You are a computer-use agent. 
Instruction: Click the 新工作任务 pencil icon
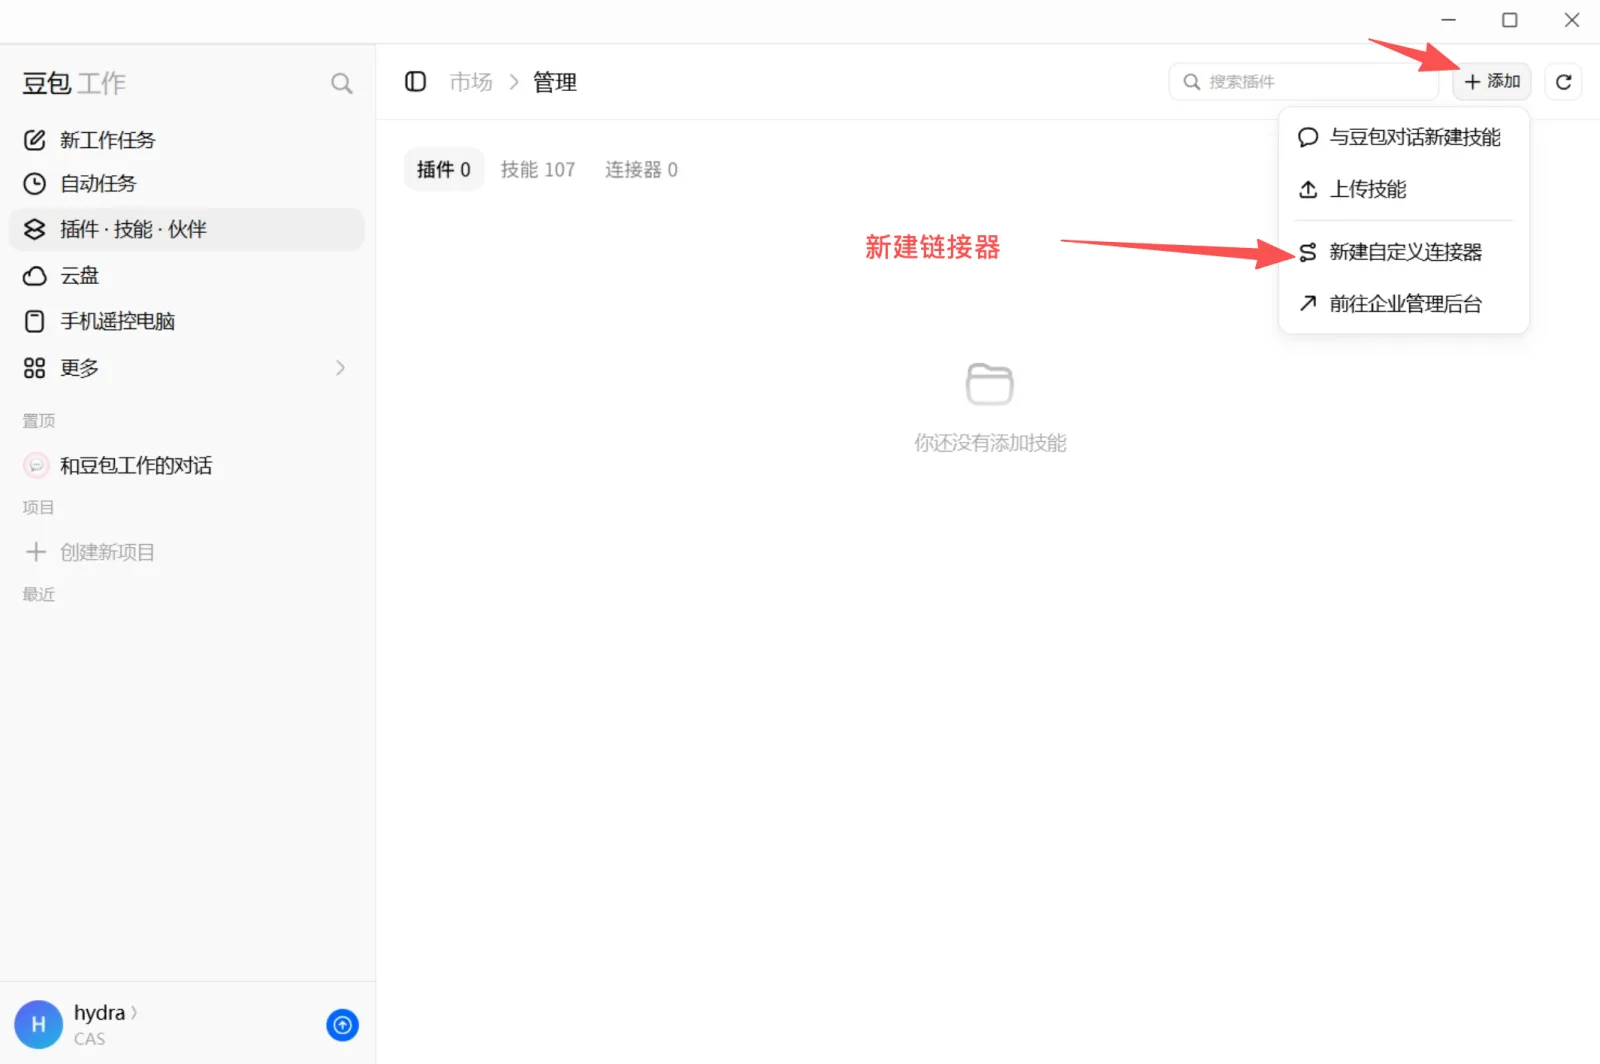tap(35, 140)
